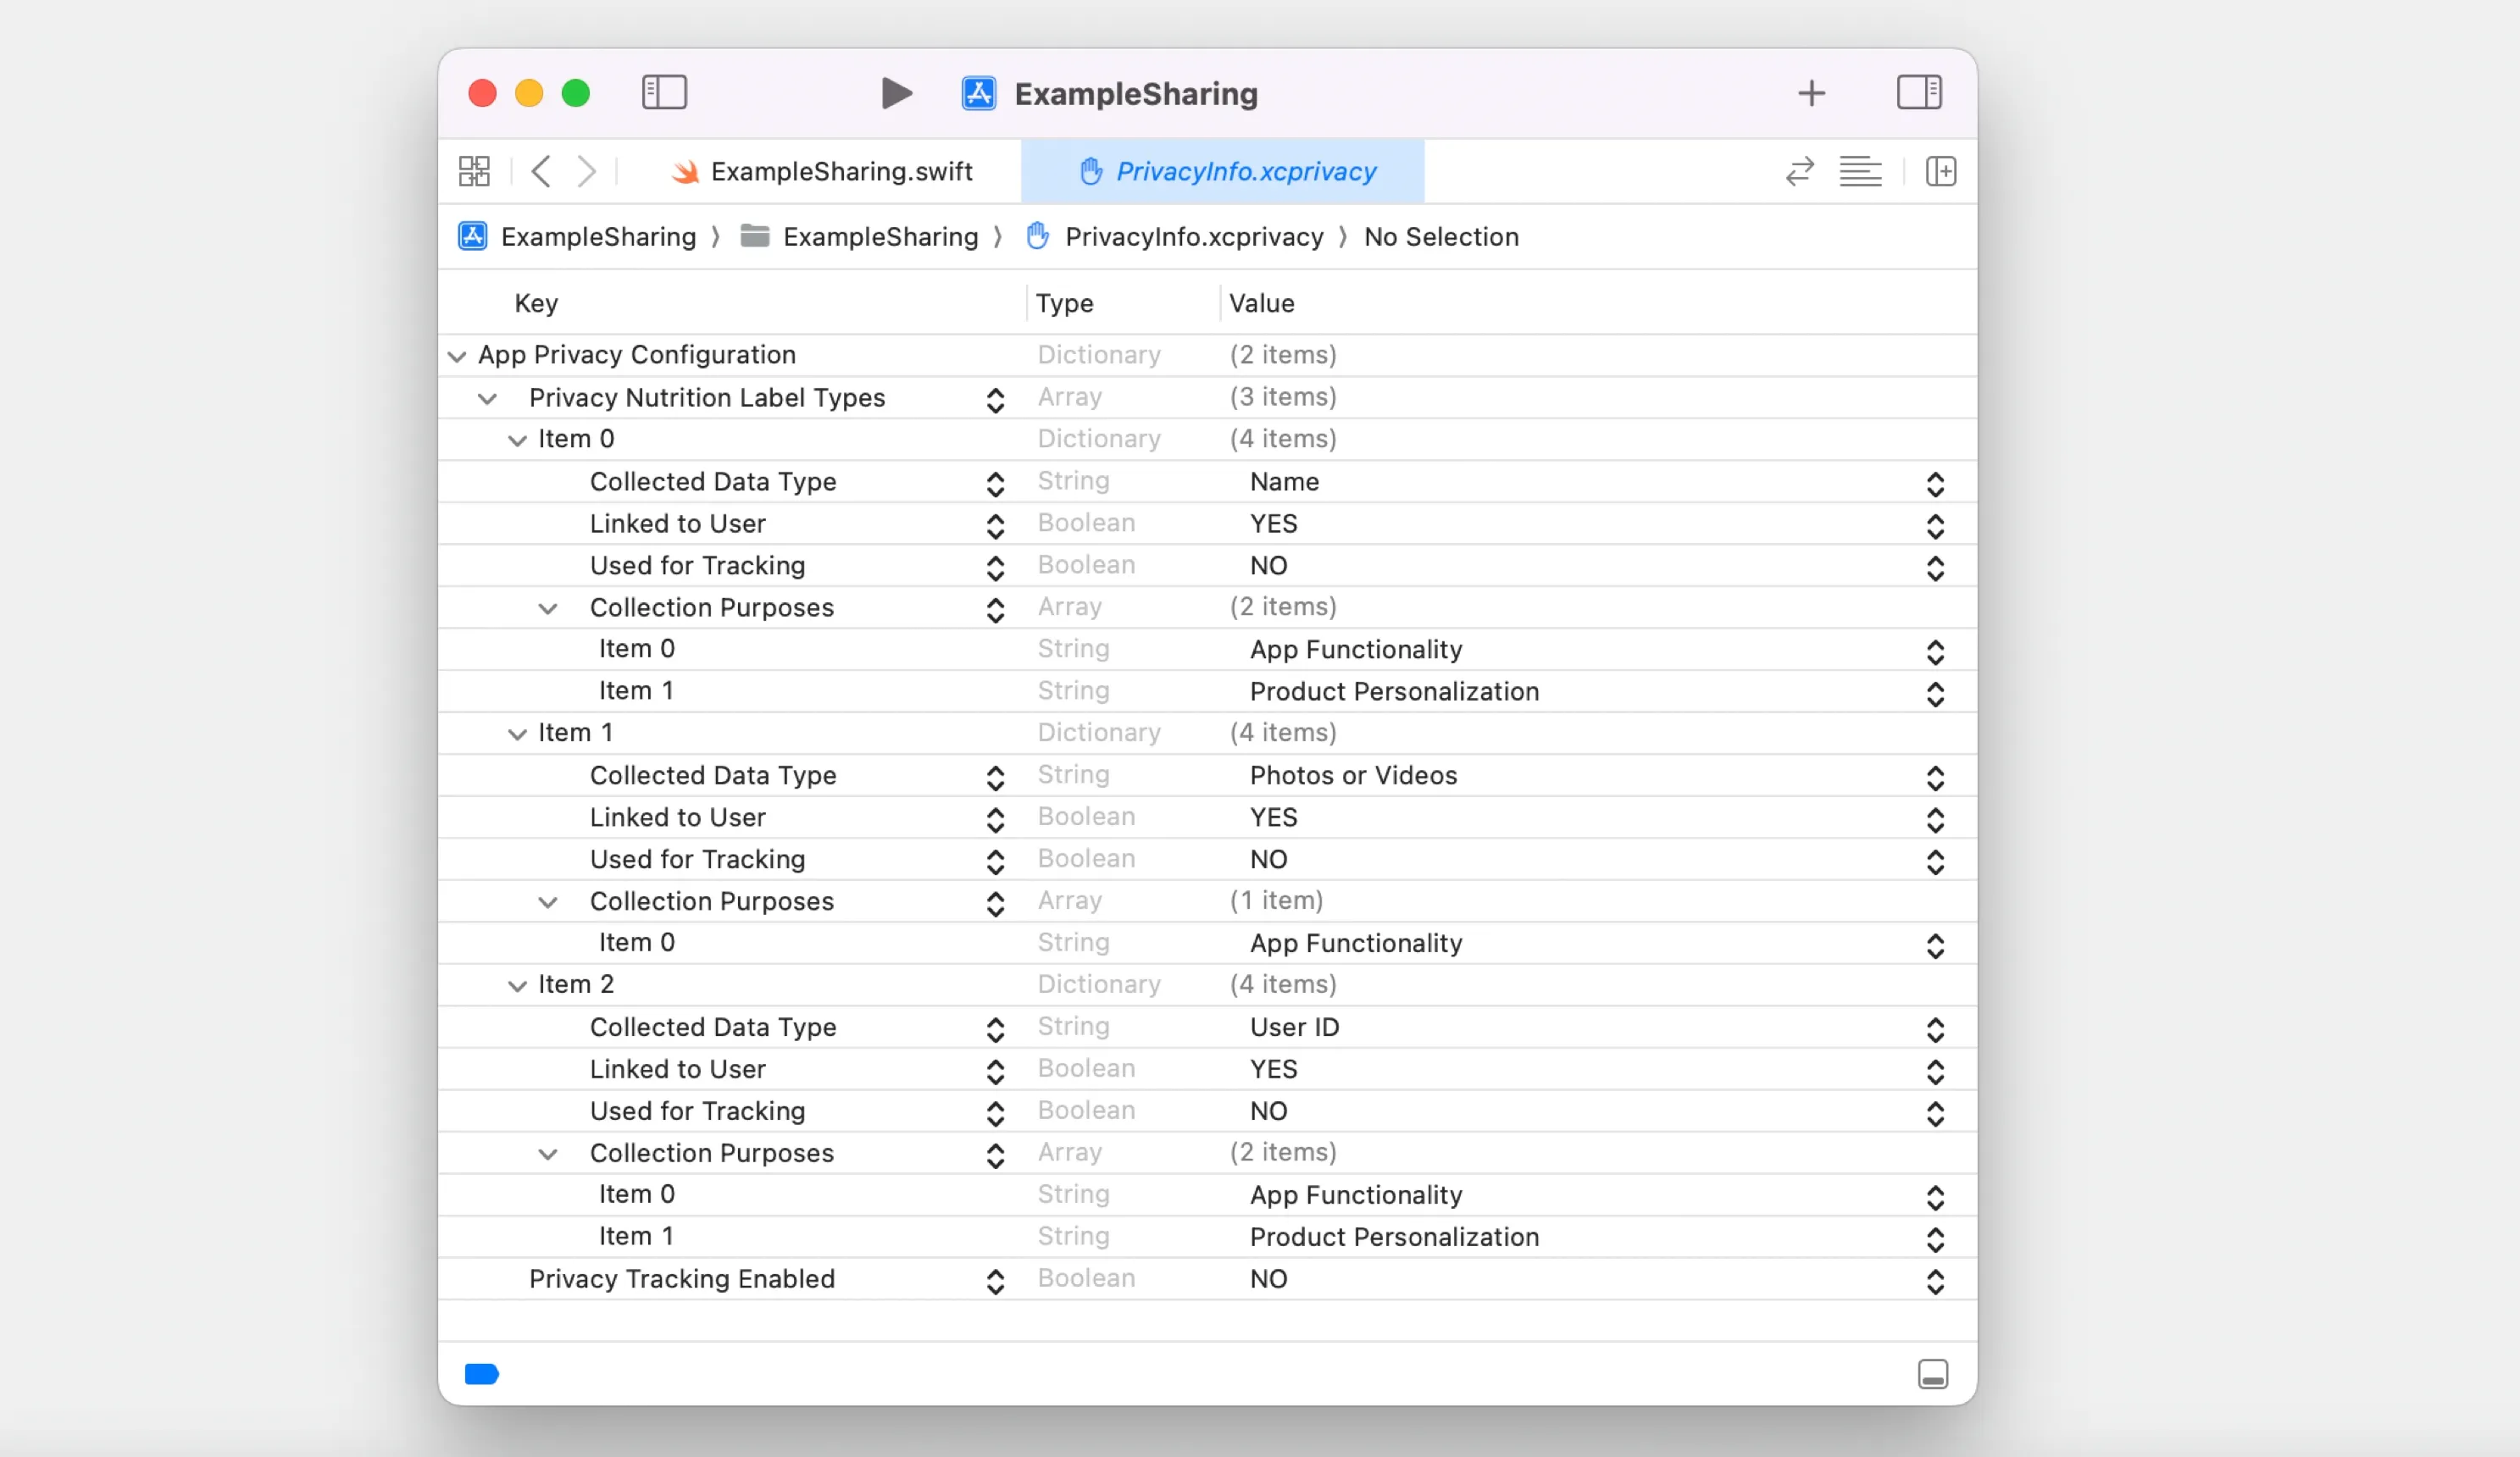Open value popup for Photos or Videos
The image size is (2520, 1457).
pos(1935,778)
